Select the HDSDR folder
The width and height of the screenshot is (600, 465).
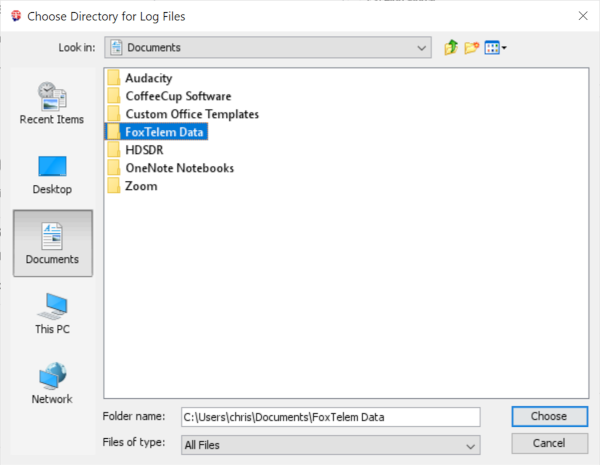135,150
